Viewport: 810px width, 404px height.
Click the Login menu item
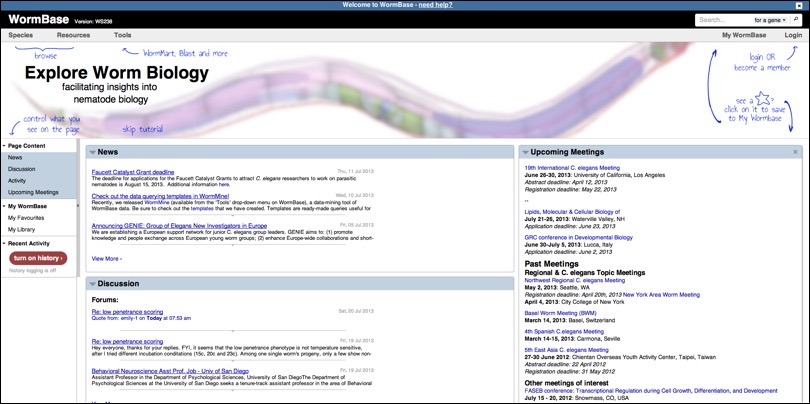793,35
